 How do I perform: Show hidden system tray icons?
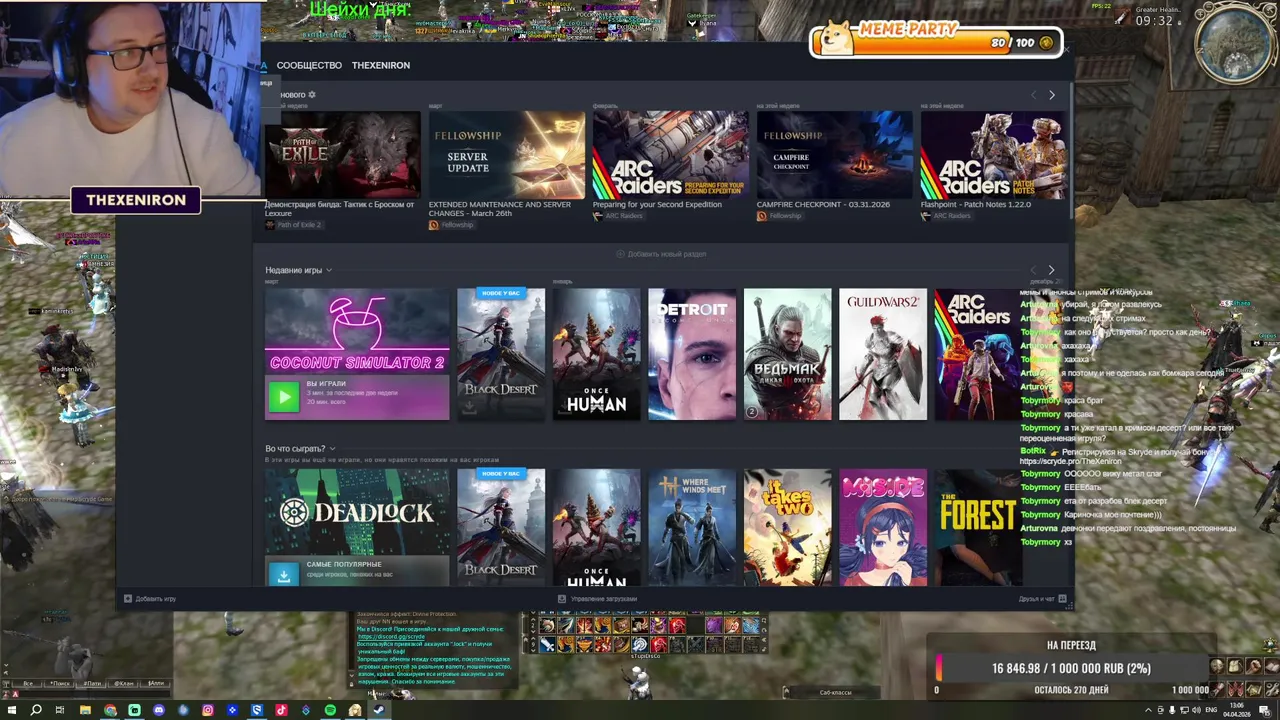(x=1148, y=710)
